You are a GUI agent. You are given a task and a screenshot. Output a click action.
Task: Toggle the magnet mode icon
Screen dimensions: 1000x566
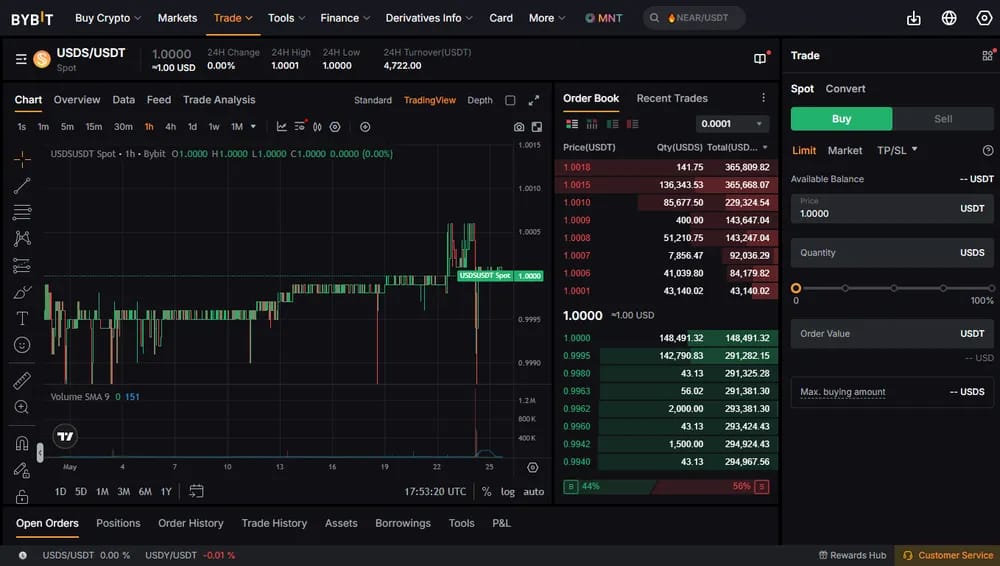(x=22, y=443)
